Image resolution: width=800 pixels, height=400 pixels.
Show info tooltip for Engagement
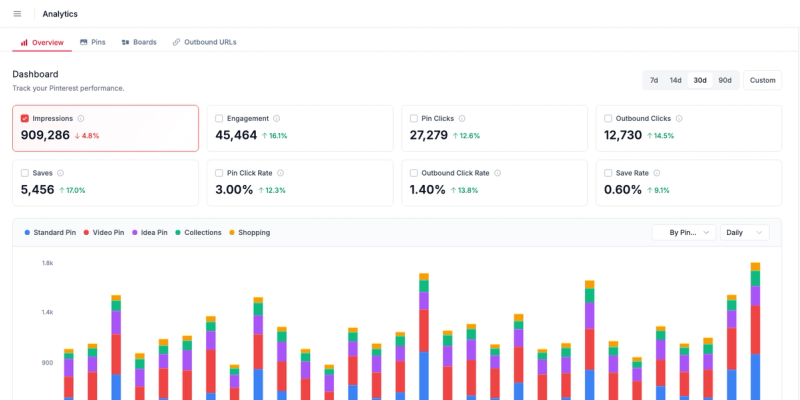[x=277, y=118]
